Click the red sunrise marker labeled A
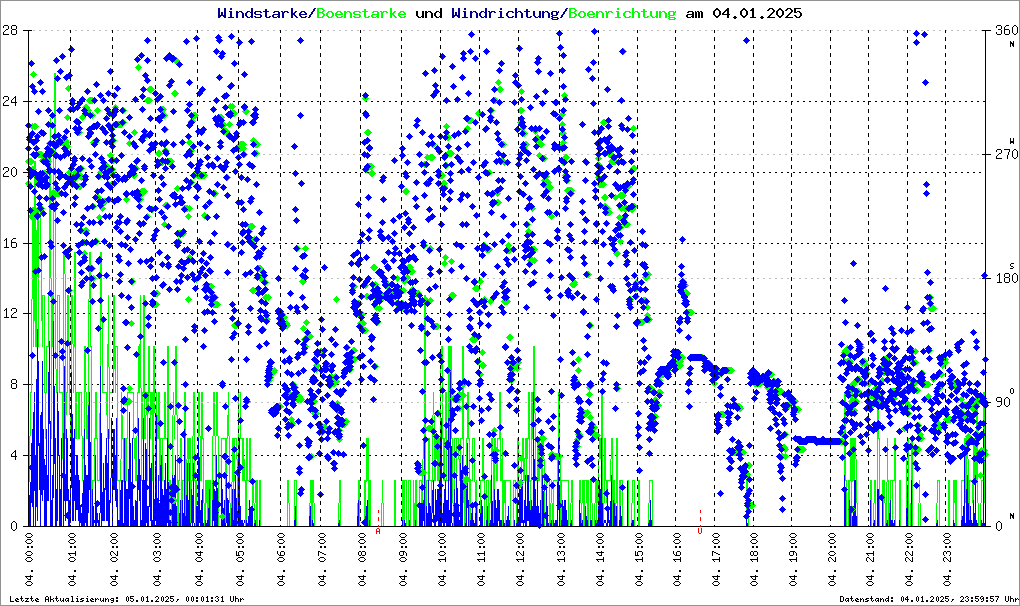Image resolution: width=1020 pixels, height=606 pixels. (x=378, y=530)
